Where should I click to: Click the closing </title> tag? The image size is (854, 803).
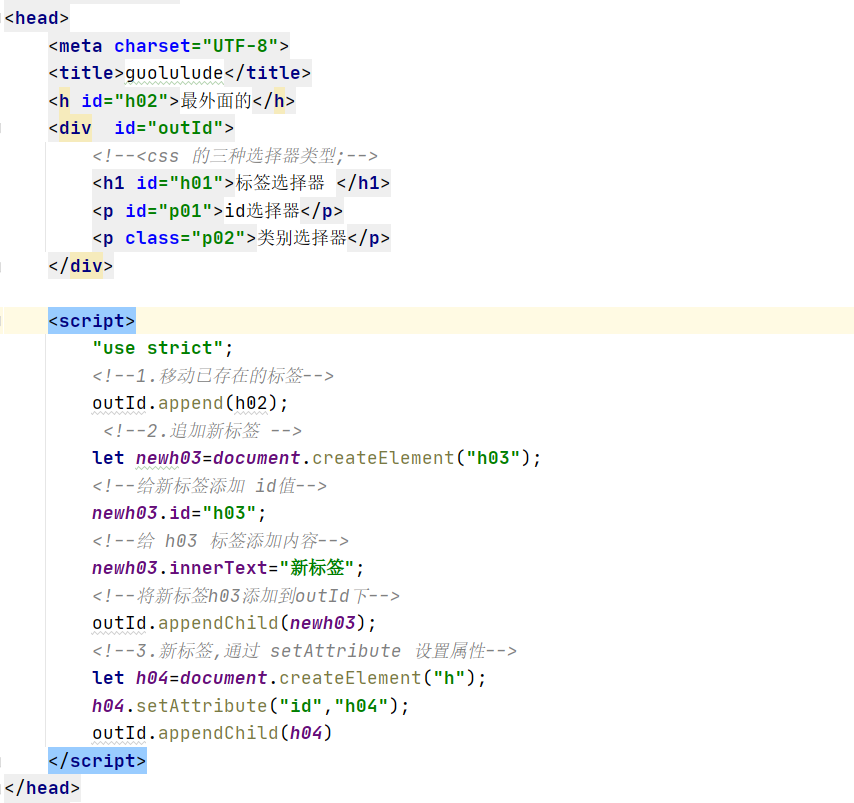point(267,73)
